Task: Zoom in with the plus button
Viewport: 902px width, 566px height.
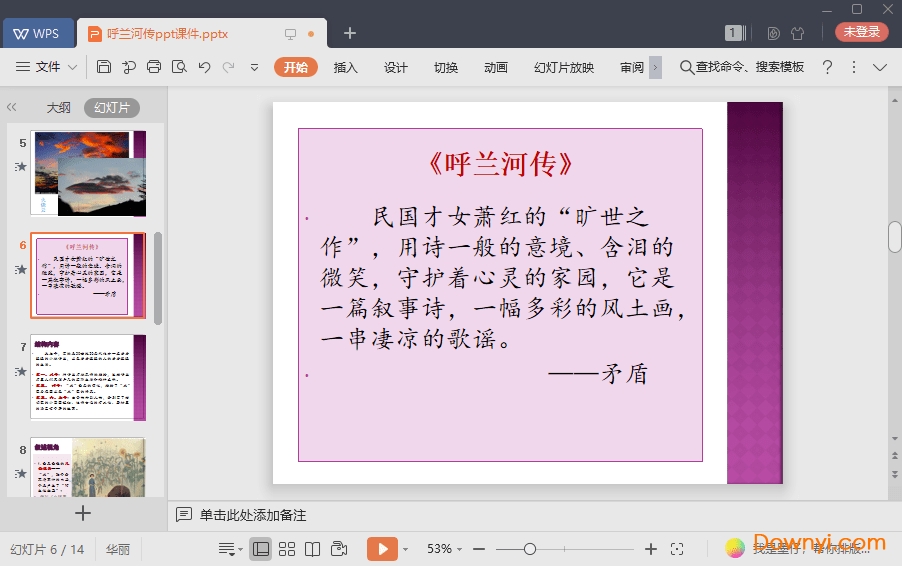Action: click(651, 549)
